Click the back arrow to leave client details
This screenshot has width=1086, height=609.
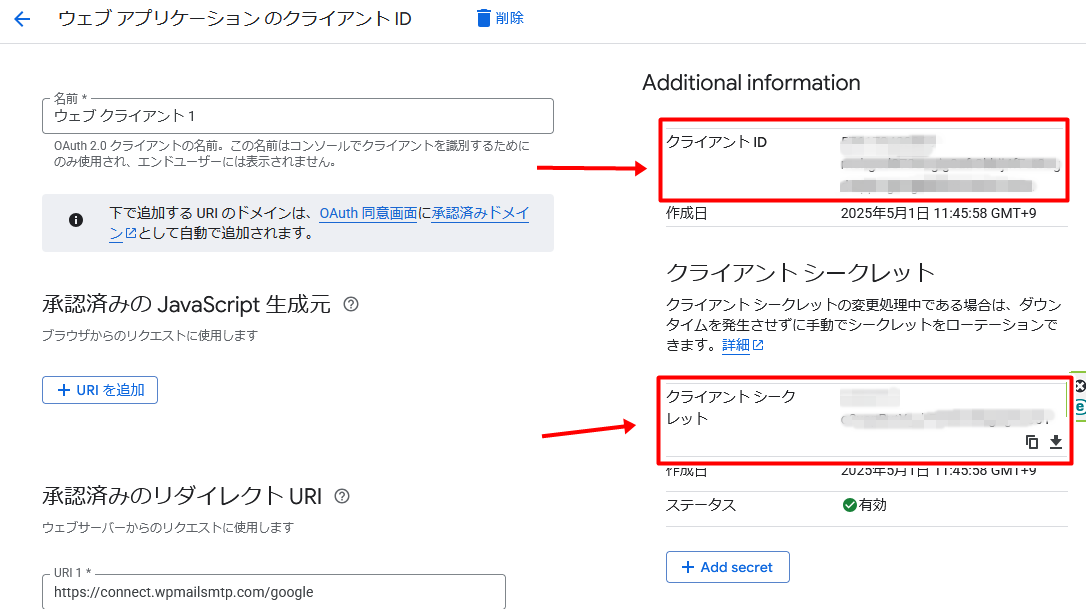pos(22,18)
